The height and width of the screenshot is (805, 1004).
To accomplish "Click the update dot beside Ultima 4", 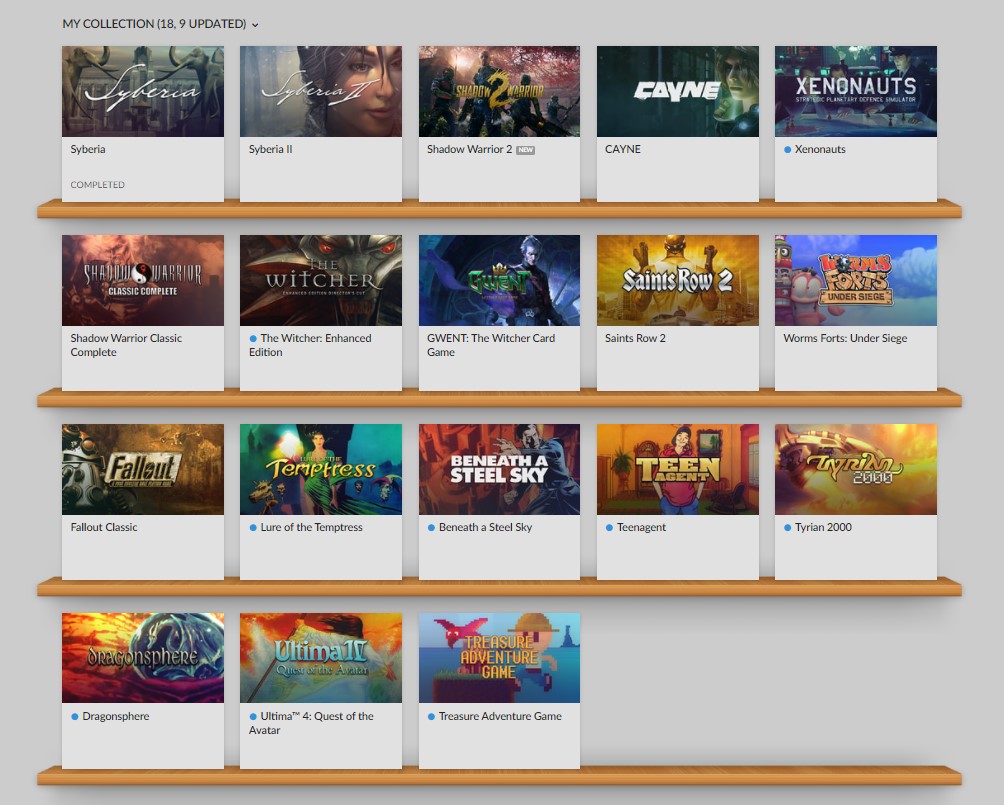I will tap(253, 717).
